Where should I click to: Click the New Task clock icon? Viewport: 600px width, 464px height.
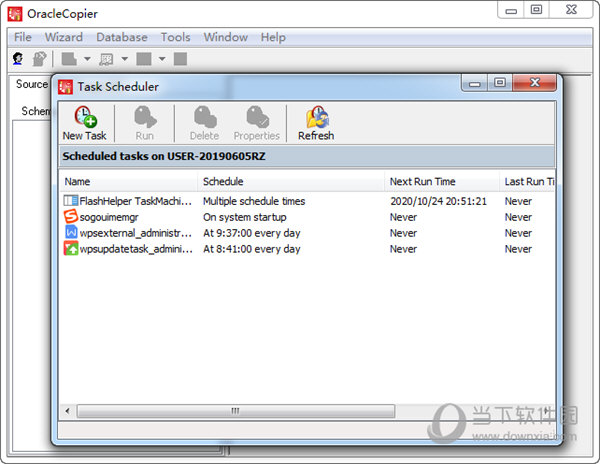[x=85, y=117]
